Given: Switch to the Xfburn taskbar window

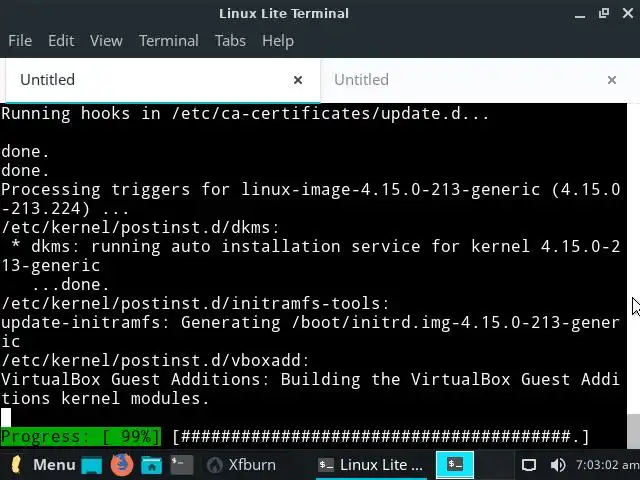Looking at the screenshot, I should [241, 465].
